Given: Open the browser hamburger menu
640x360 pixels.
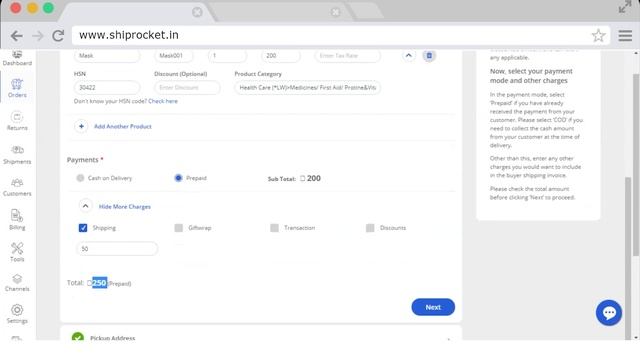Looking at the screenshot, I should [x=625, y=36].
